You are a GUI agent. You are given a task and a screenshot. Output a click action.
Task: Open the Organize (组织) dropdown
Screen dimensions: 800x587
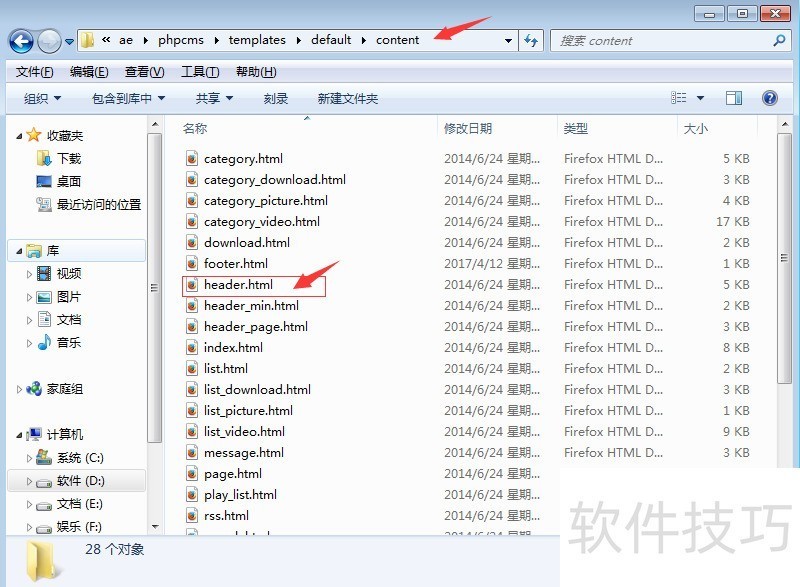[42, 98]
